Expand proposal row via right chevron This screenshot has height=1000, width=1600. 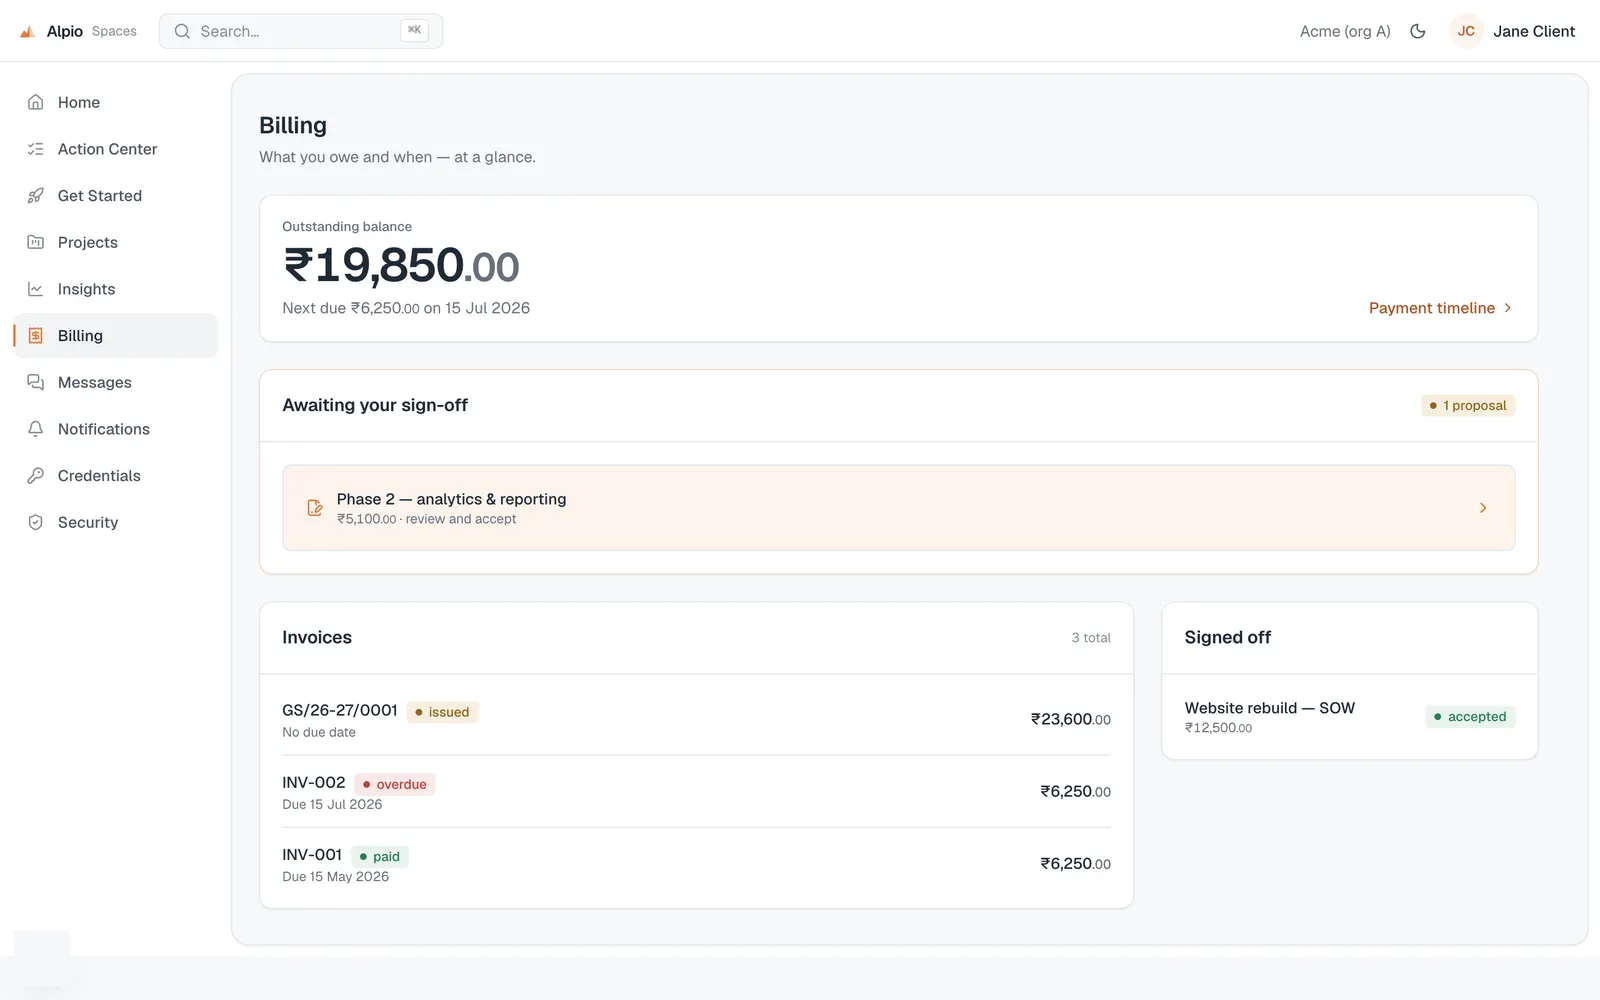[x=1483, y=508]
